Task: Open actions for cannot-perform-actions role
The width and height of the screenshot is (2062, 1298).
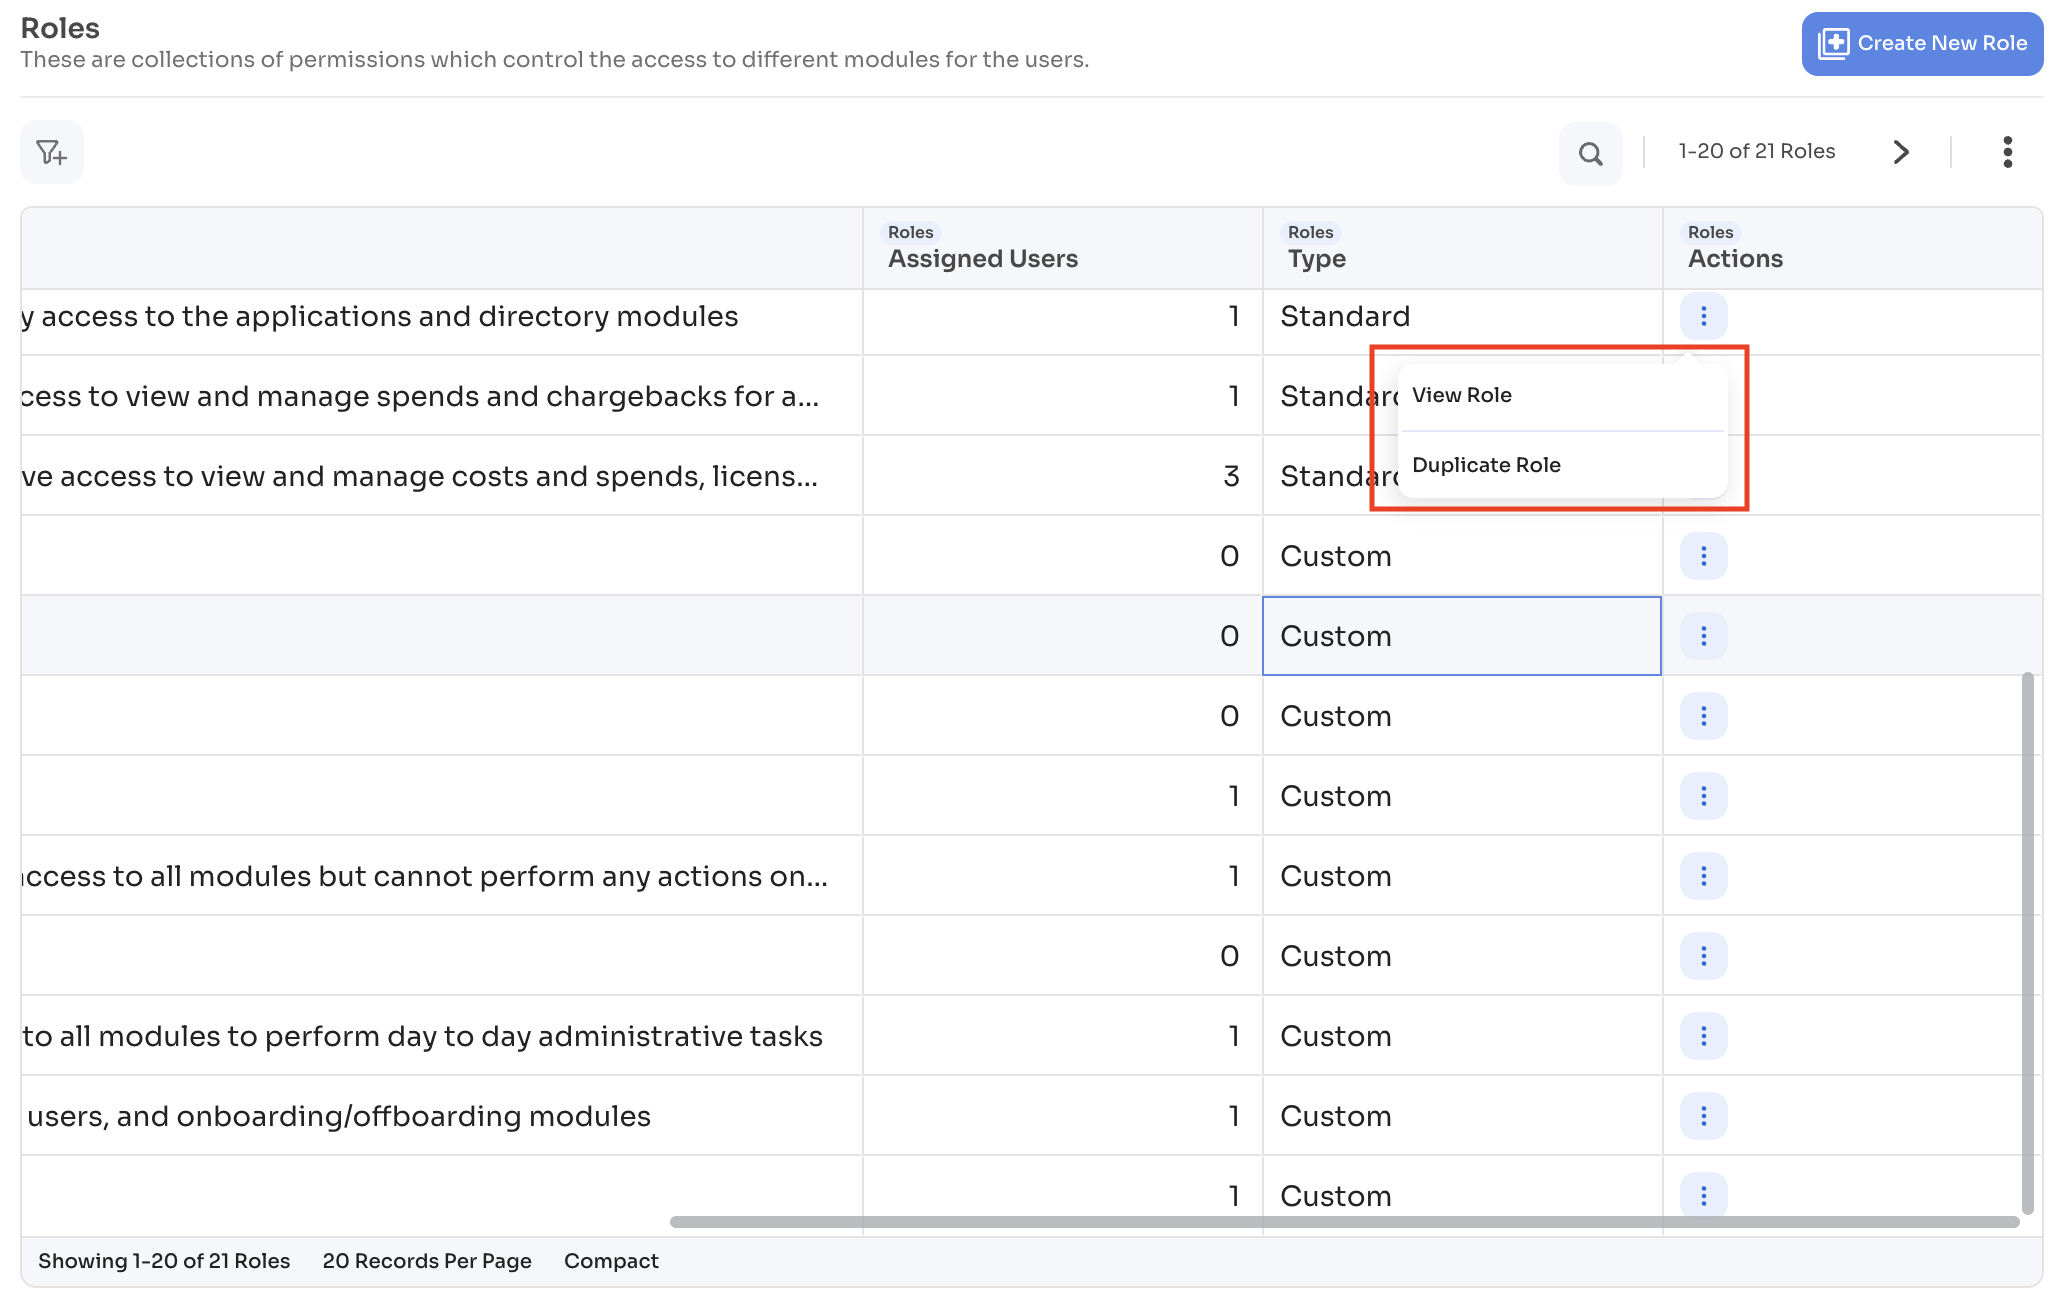Action: (x=1703, y=876)
